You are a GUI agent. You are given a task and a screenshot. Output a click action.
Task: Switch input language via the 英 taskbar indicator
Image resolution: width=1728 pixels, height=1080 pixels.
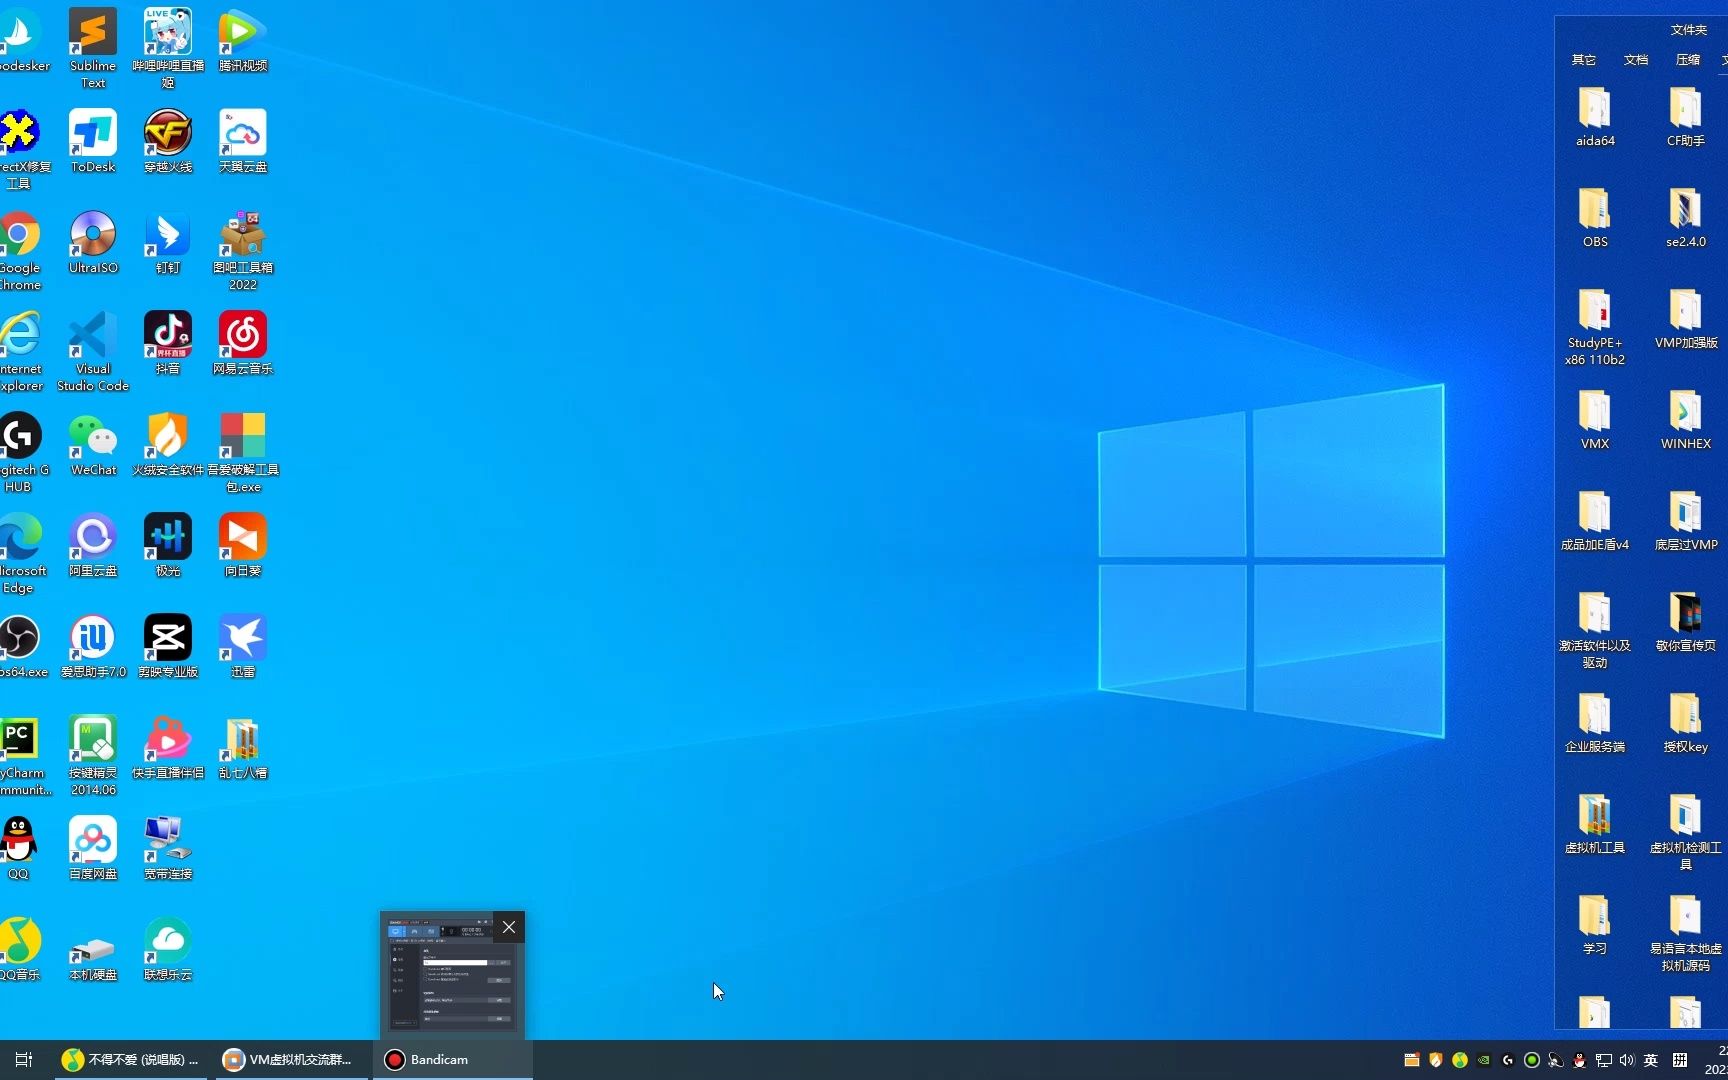click(x=1651, y=1060)
